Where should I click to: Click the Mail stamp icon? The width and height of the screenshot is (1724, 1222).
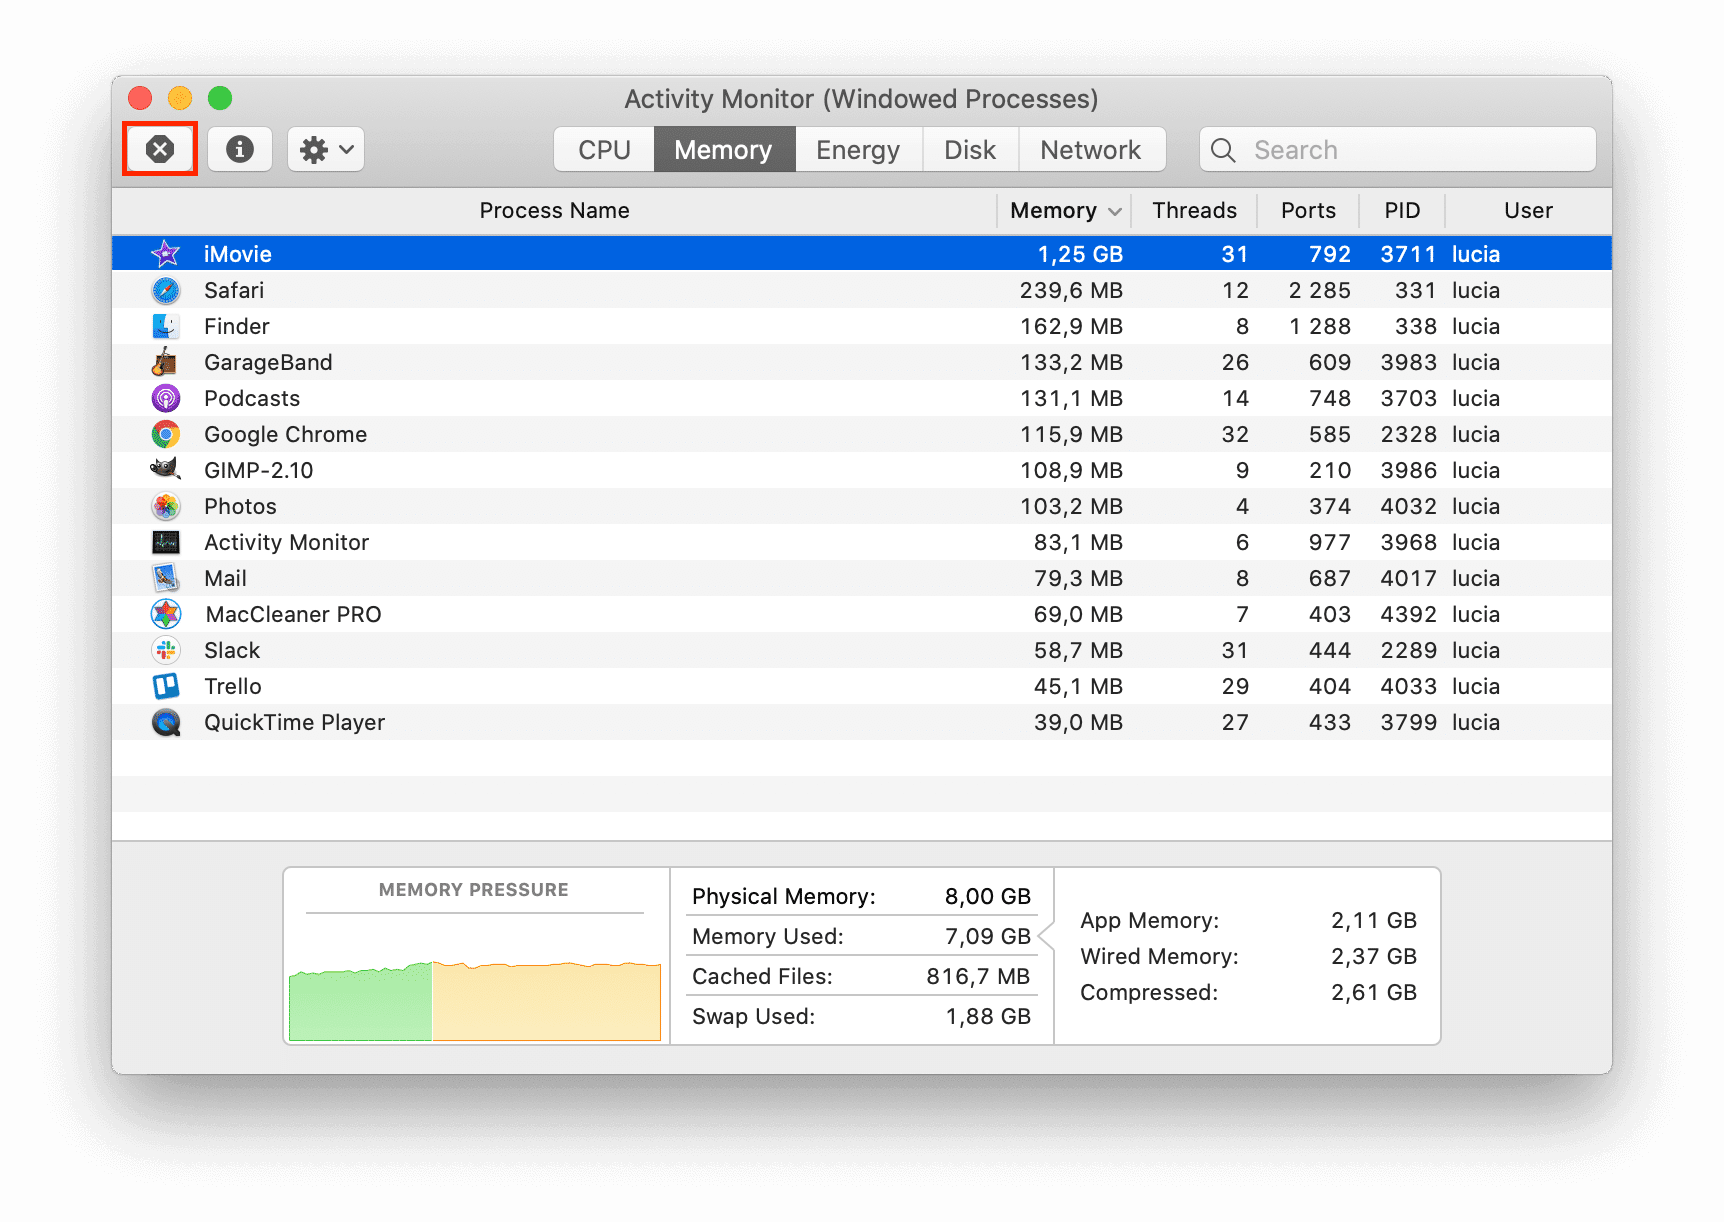point(166,578)
